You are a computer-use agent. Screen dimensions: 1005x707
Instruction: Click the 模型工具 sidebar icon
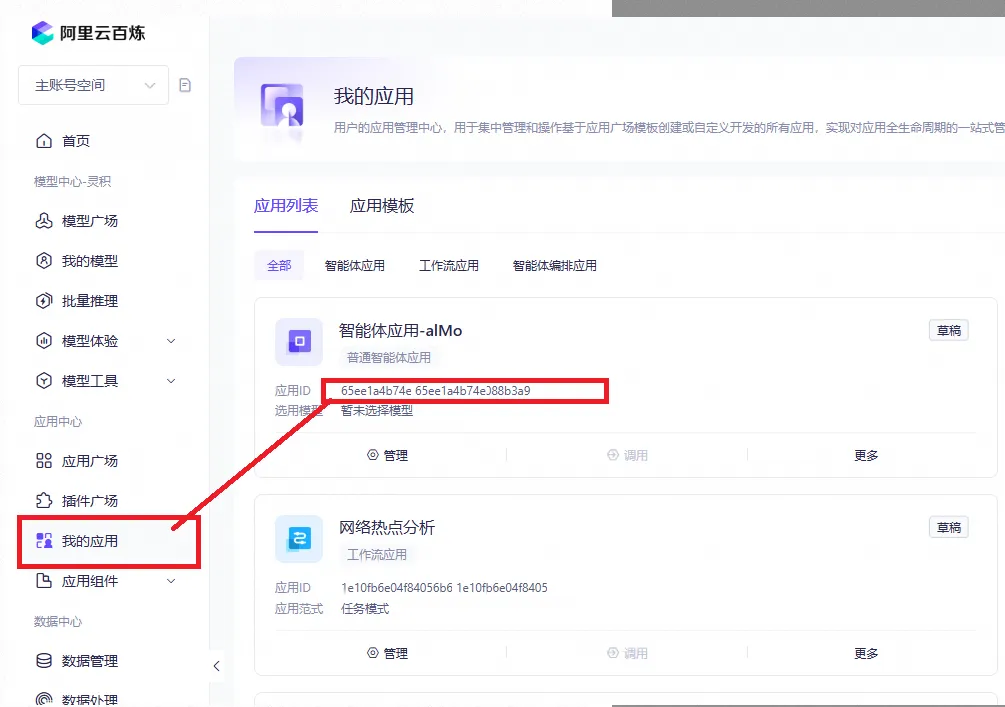(44, 381)
